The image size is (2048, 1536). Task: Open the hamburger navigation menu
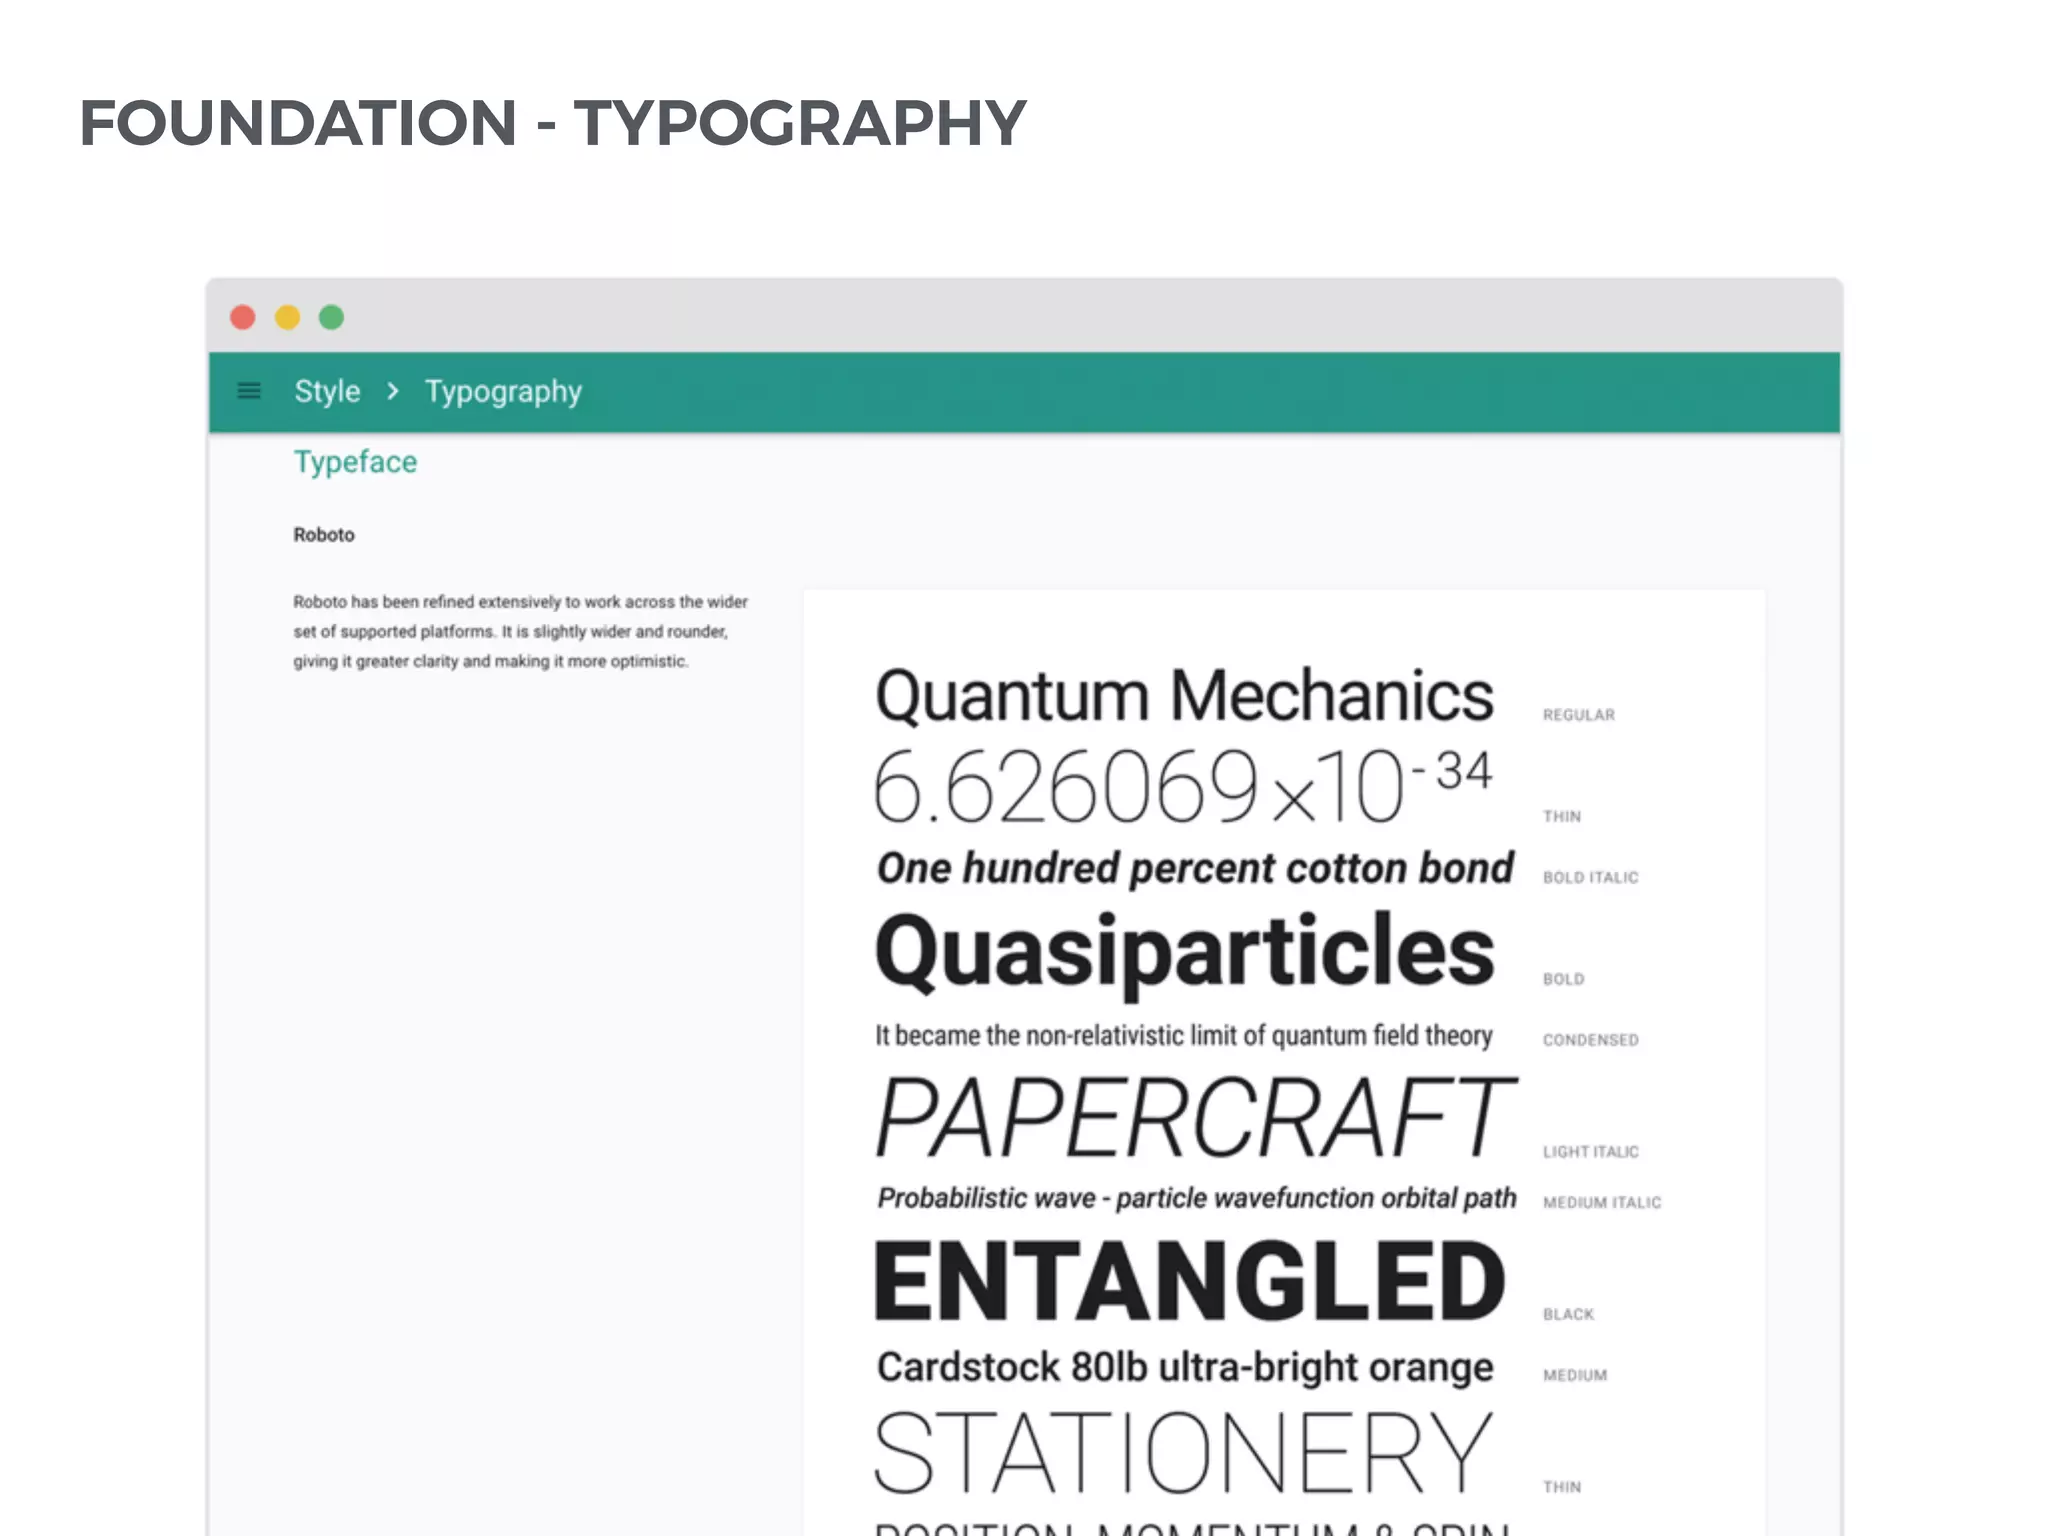coord(249,391)
